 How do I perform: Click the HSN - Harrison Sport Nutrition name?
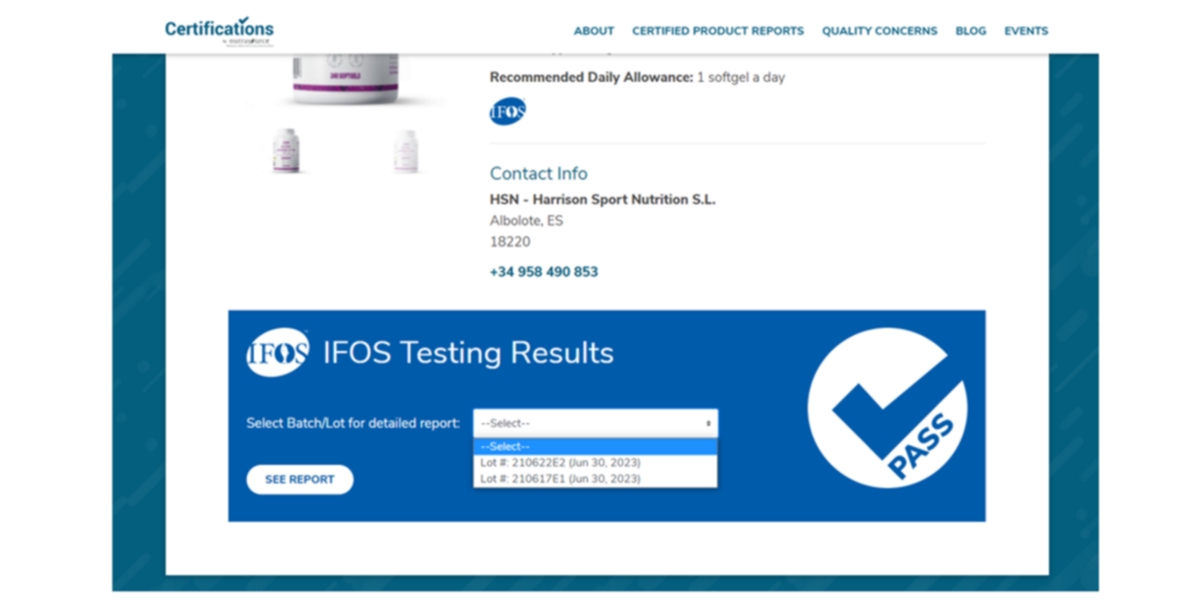coord(602,199)
